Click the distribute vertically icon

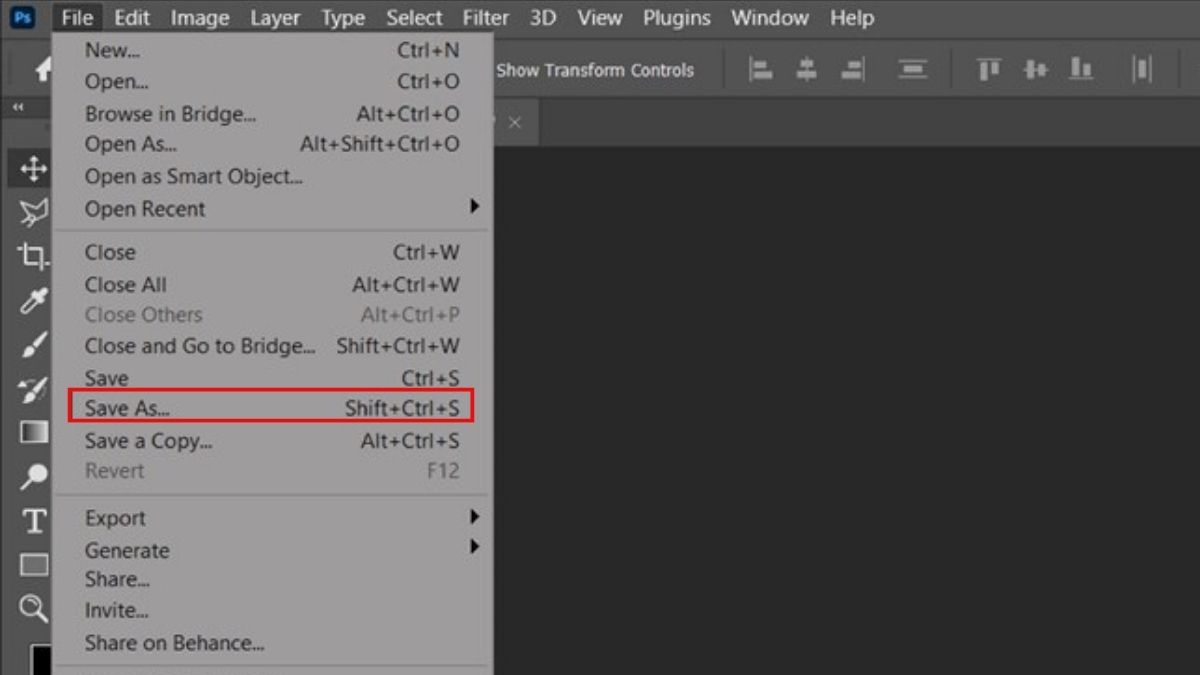(x=911, y=69)
